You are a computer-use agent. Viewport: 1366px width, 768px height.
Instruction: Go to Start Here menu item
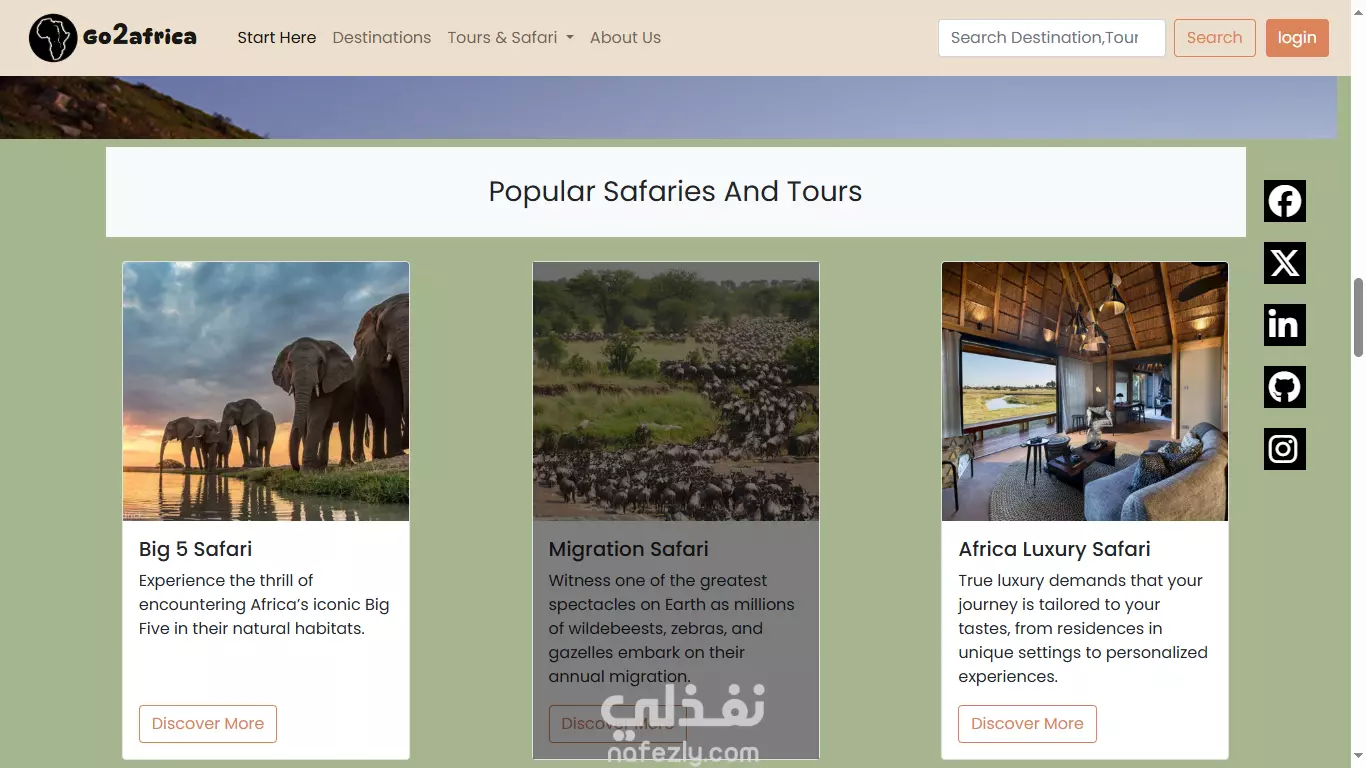tap(277, 38)
